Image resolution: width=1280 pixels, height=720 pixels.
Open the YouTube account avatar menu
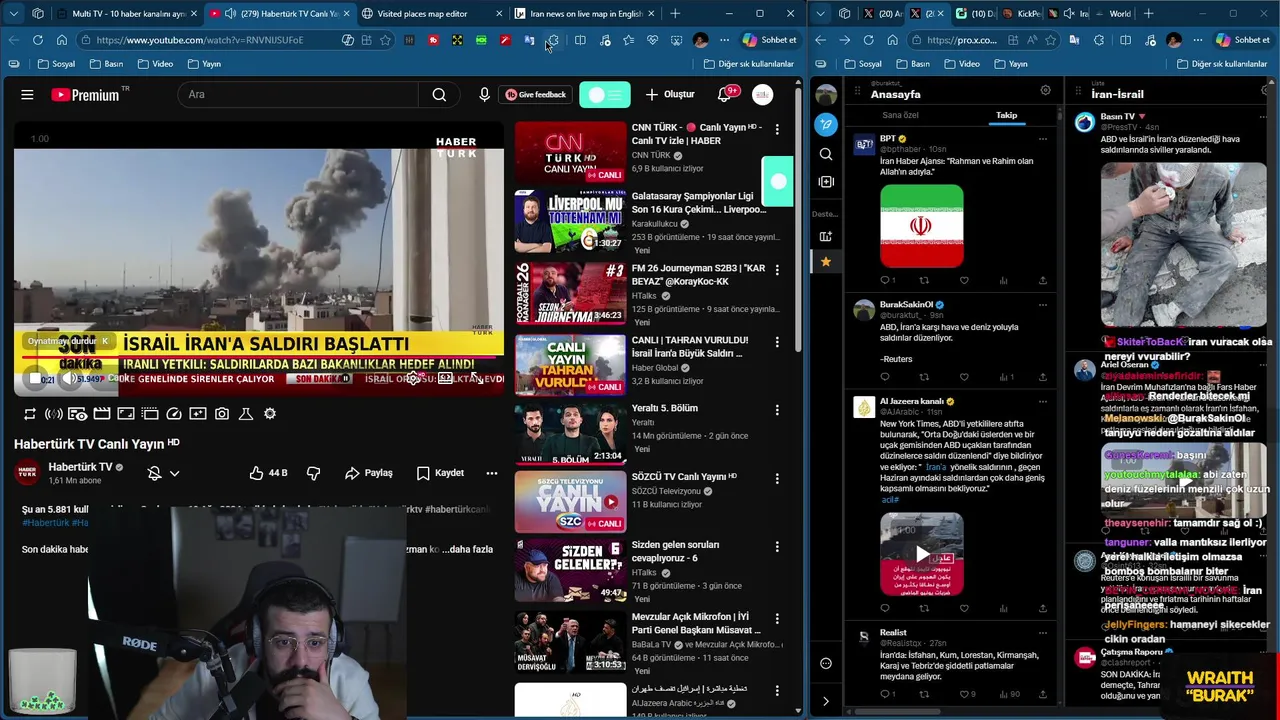tap(763, 94)
